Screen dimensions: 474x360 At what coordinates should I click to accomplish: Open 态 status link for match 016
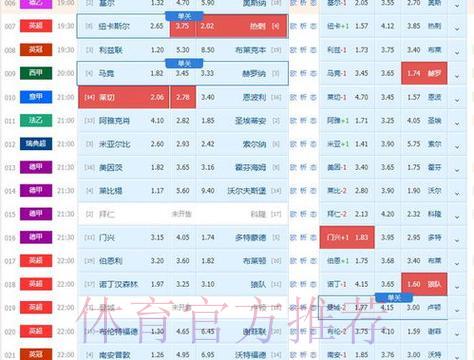tap(313, 237)
